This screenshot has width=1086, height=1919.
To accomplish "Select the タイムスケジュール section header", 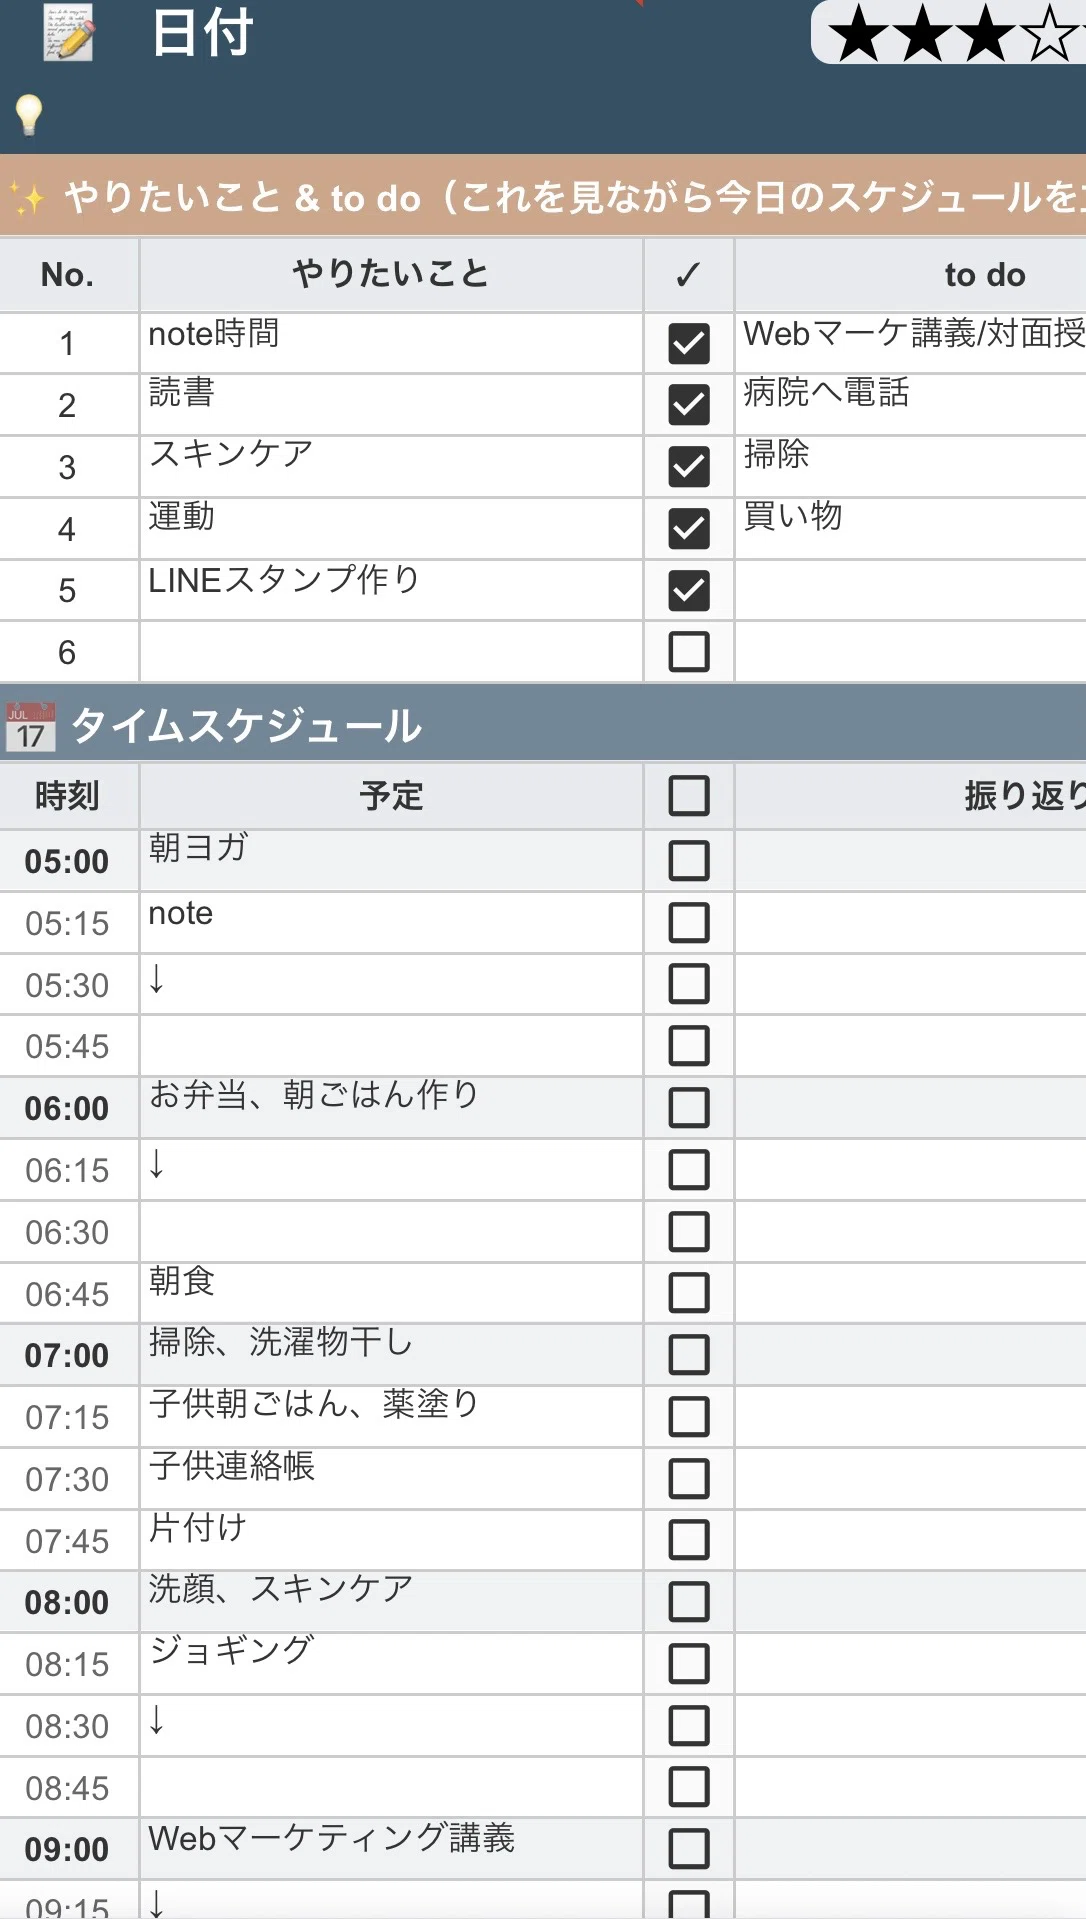I will click(543, 724).
